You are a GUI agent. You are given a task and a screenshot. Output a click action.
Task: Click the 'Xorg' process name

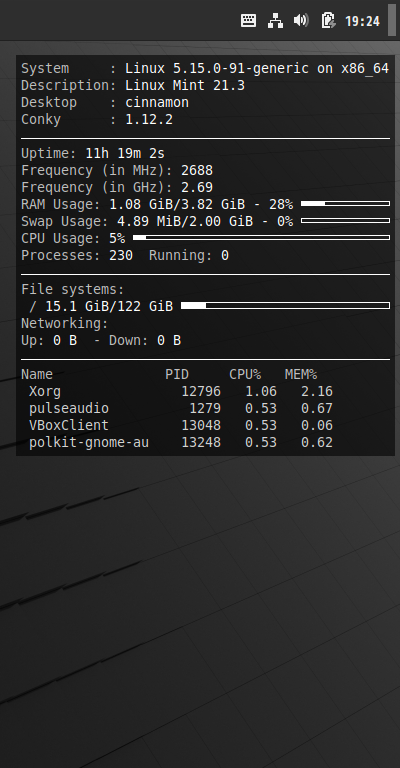pyautogui.click(x=45, y=392)
